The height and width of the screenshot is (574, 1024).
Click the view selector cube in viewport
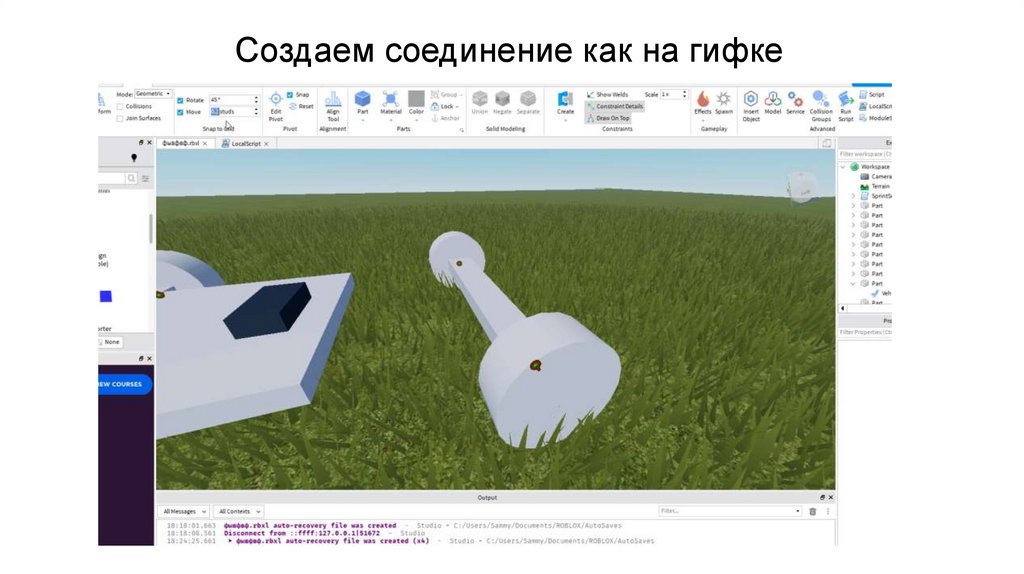[x=802, y=187]
